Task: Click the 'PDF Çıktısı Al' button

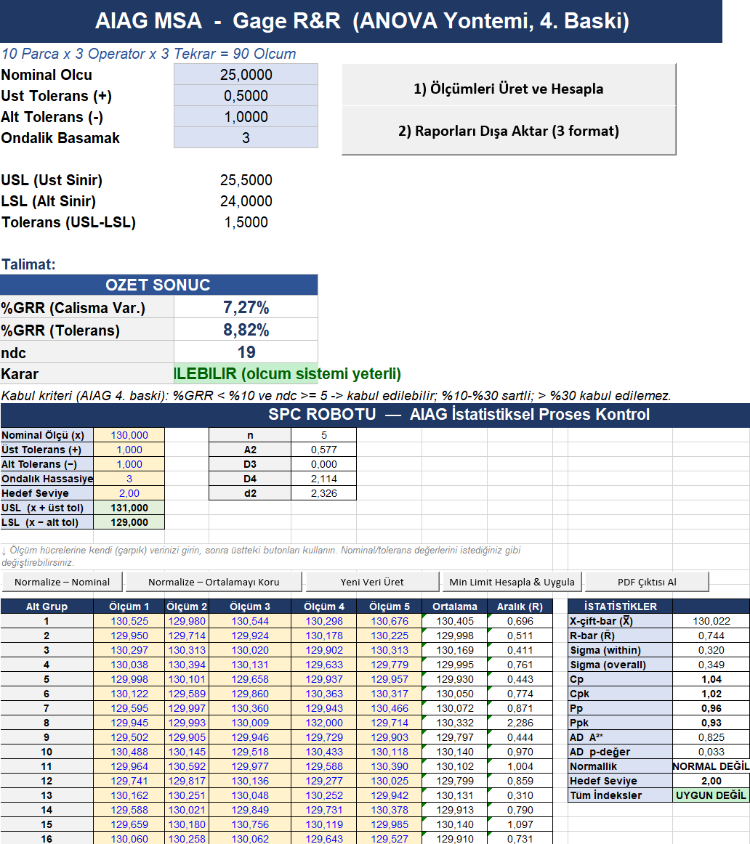Action: [647, 582]
